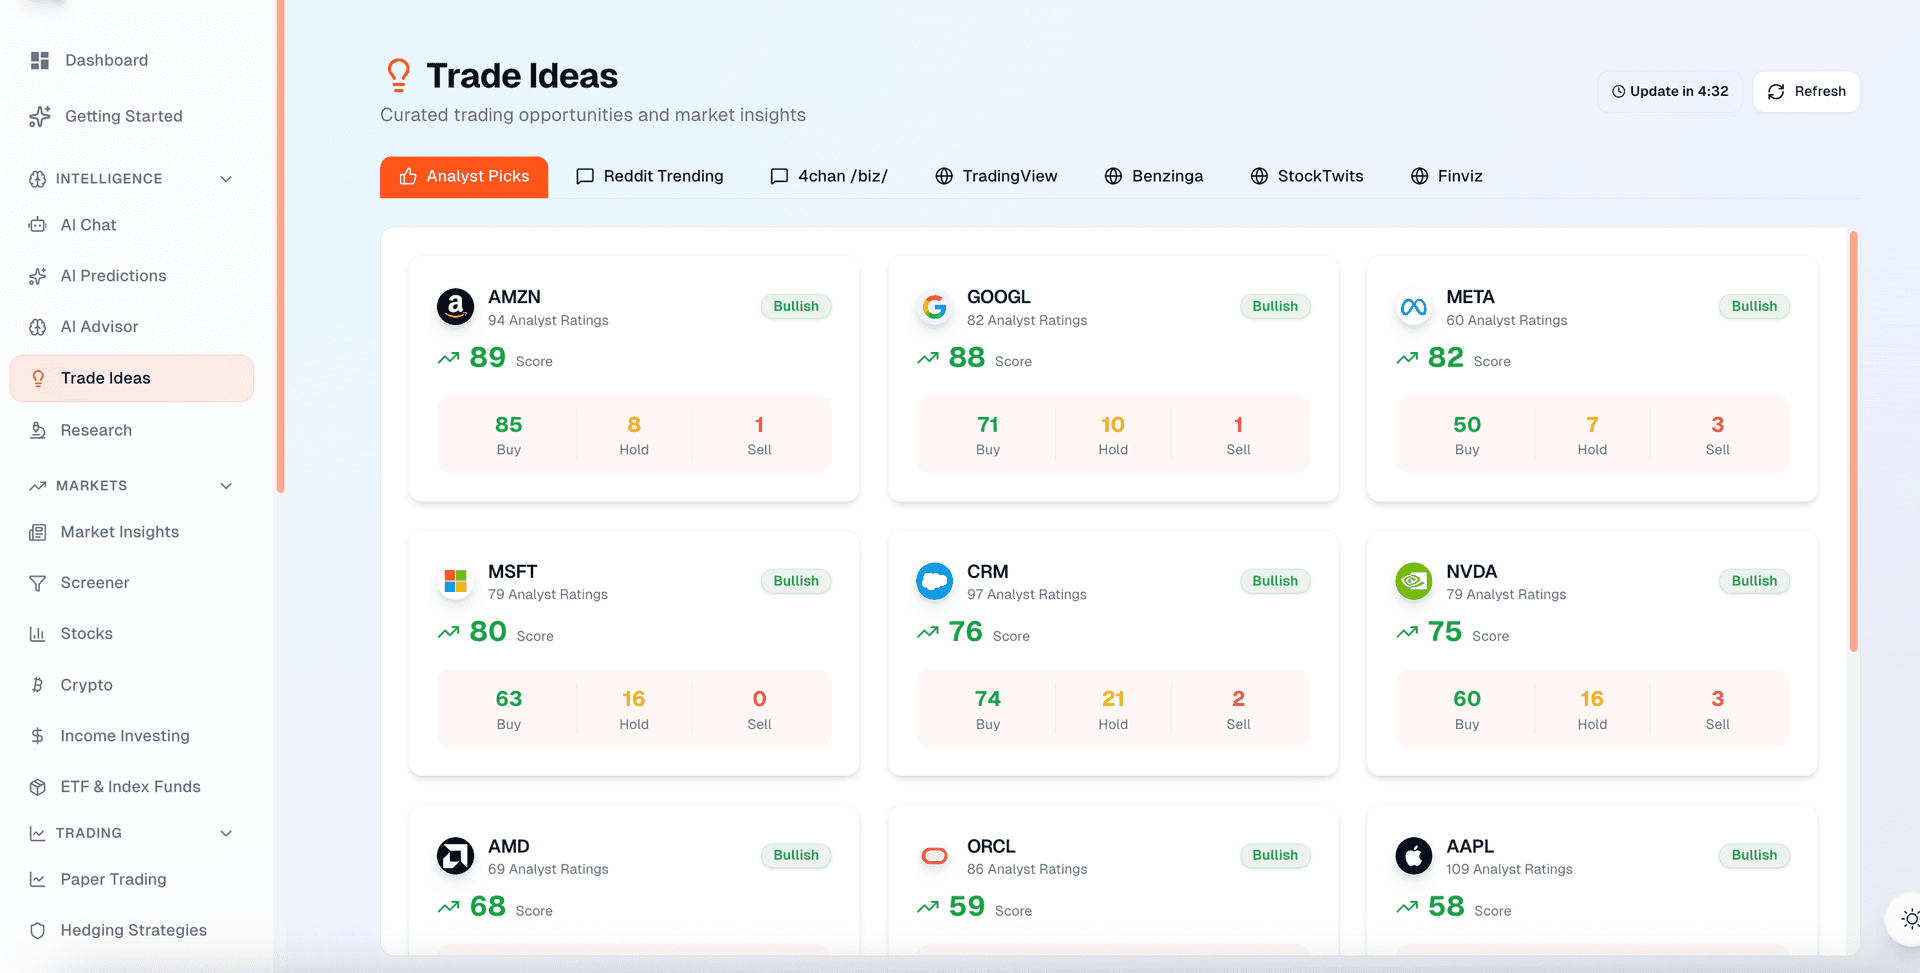This screenshot has height=973, width=1920.
Task: Click the AI Advisor brain icon
Action: 38,327
